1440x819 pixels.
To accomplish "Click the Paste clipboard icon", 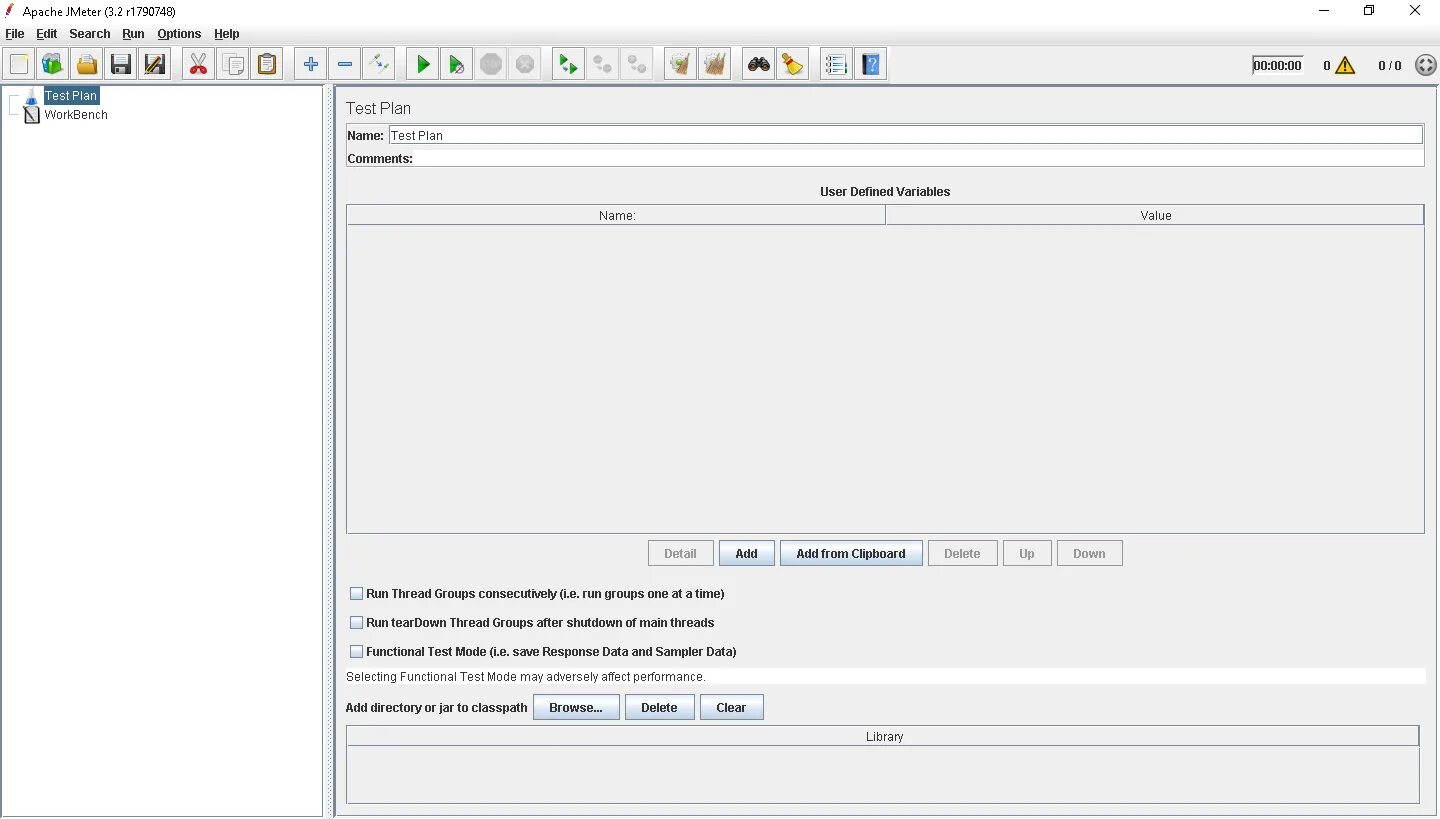I will [266, 65].
